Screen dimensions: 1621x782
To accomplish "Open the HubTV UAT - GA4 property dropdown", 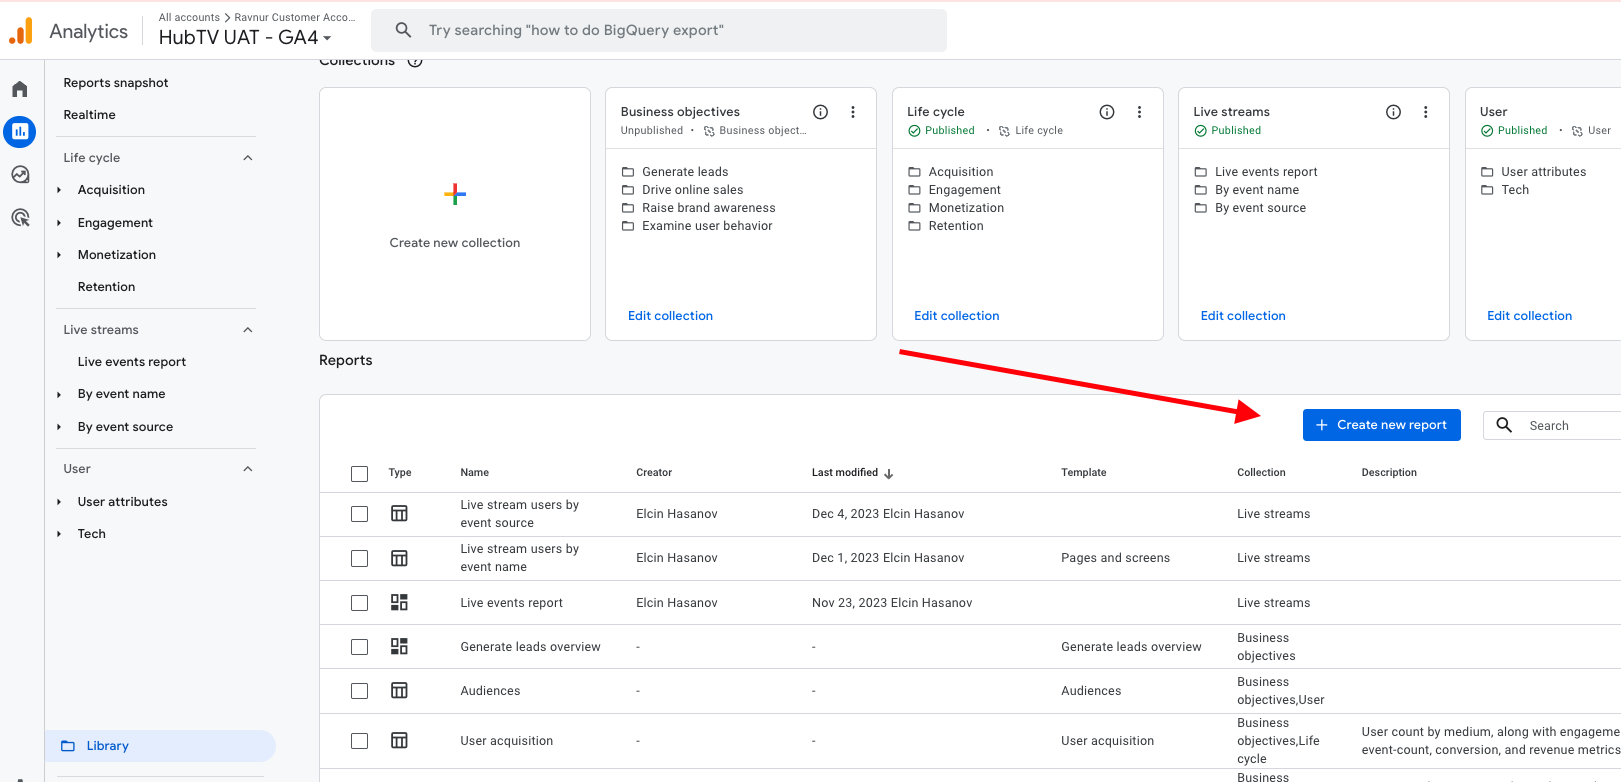I will pos(245,37).
